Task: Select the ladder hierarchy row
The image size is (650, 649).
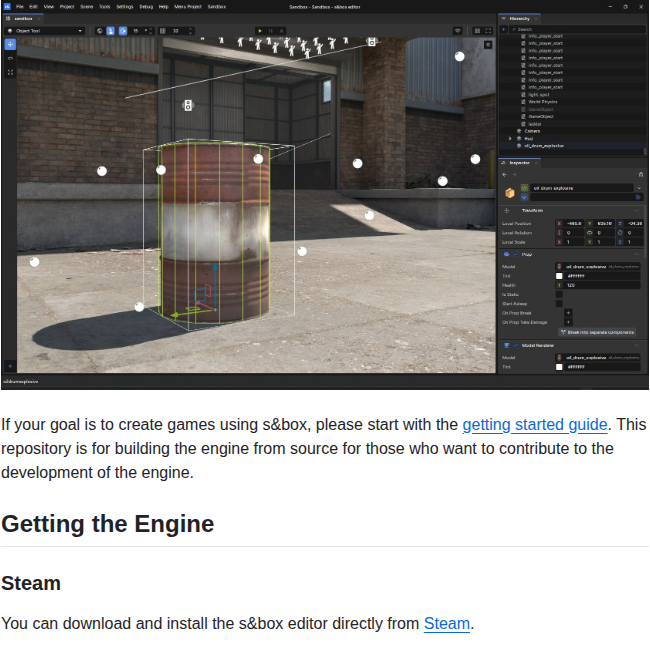Action: (x=572, y=124)
